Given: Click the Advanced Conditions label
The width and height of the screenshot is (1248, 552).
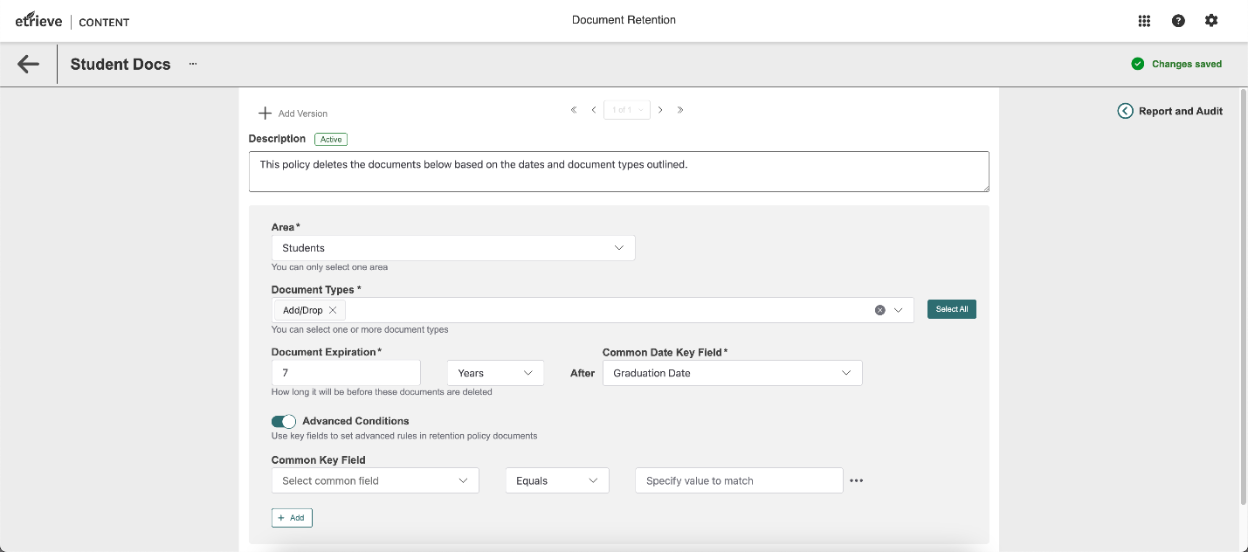Looking at the screenshot, I should pos(355,421).
